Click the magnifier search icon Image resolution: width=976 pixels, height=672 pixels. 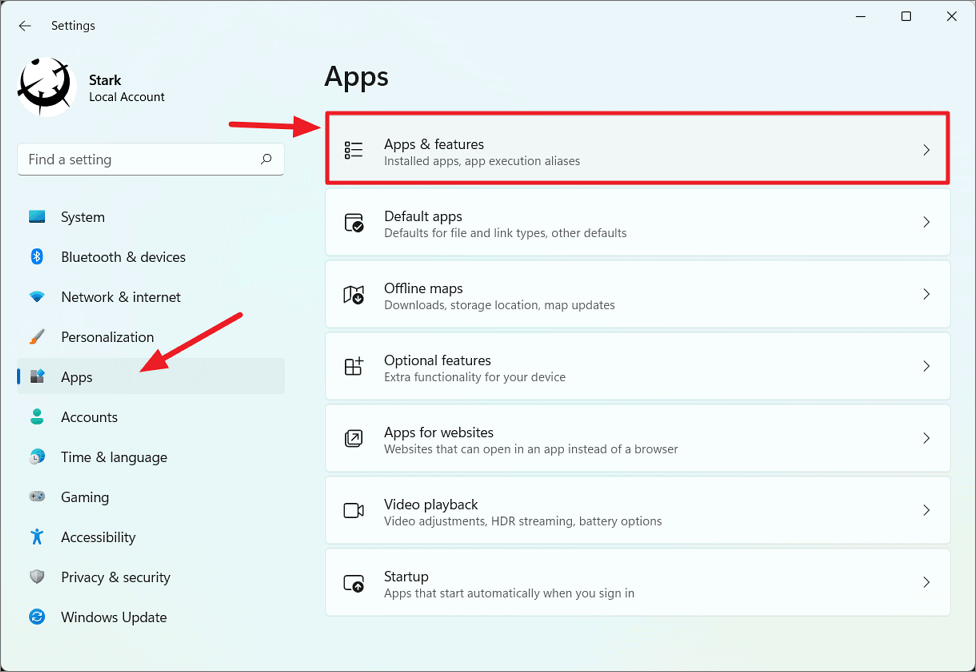(x=266, y=159)
